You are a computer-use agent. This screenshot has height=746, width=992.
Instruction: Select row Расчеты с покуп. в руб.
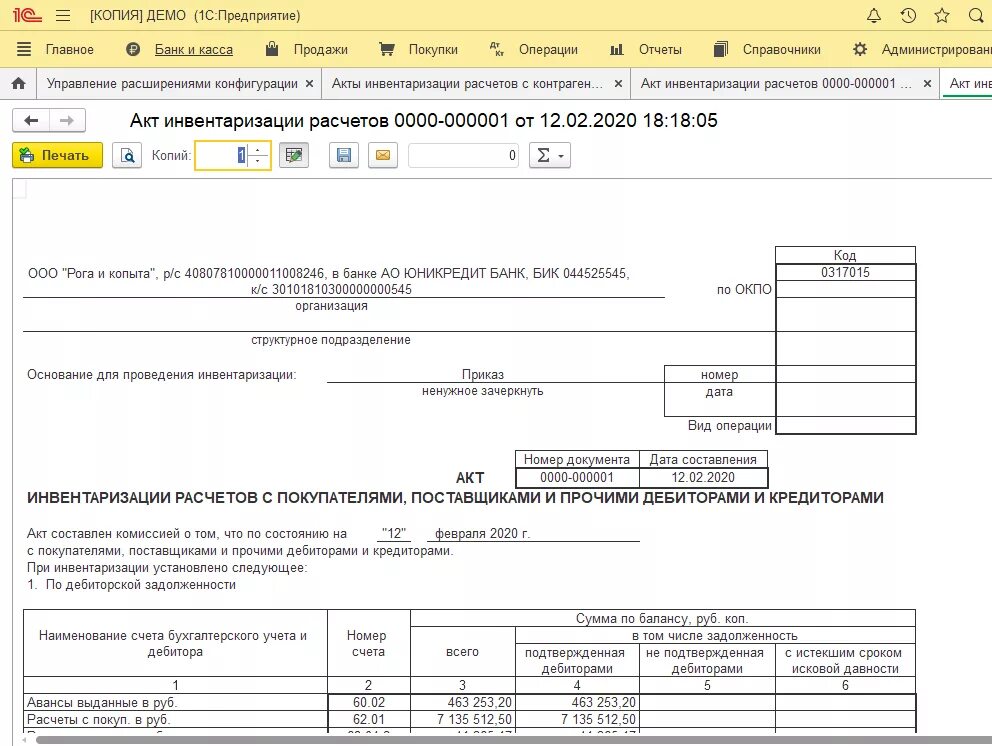[x=175, y=719]
